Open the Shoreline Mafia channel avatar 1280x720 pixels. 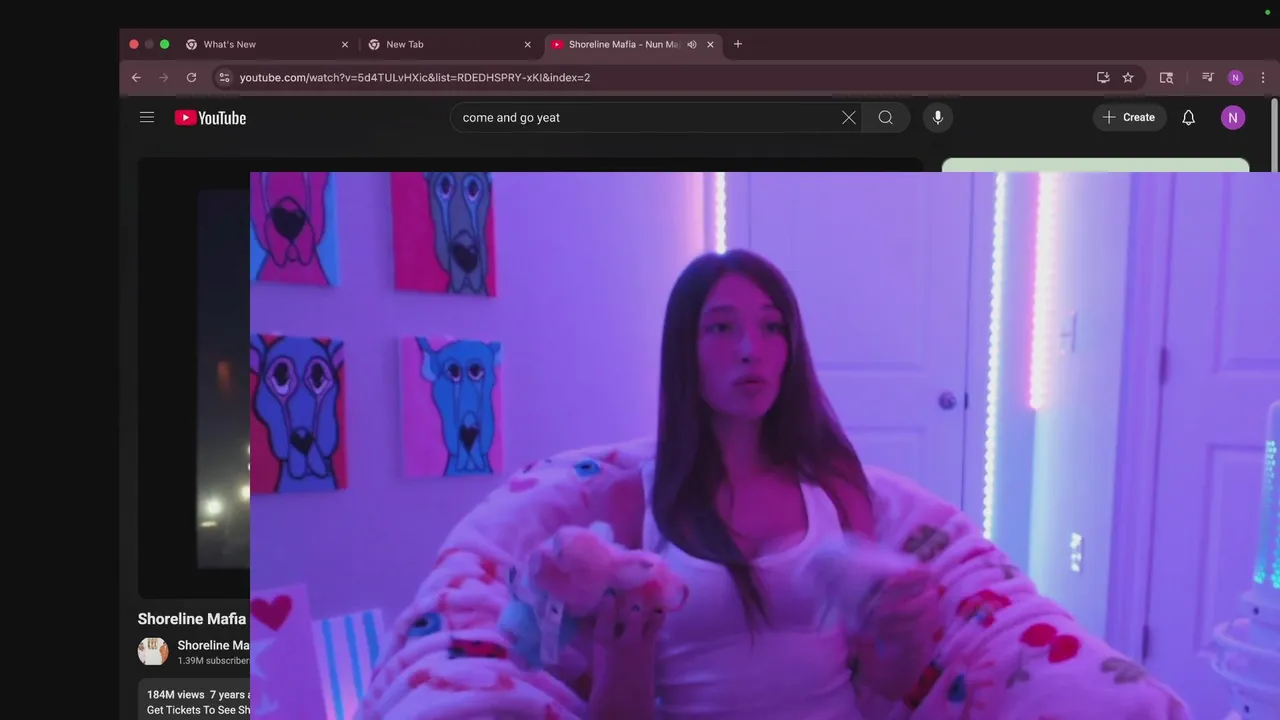153,651
